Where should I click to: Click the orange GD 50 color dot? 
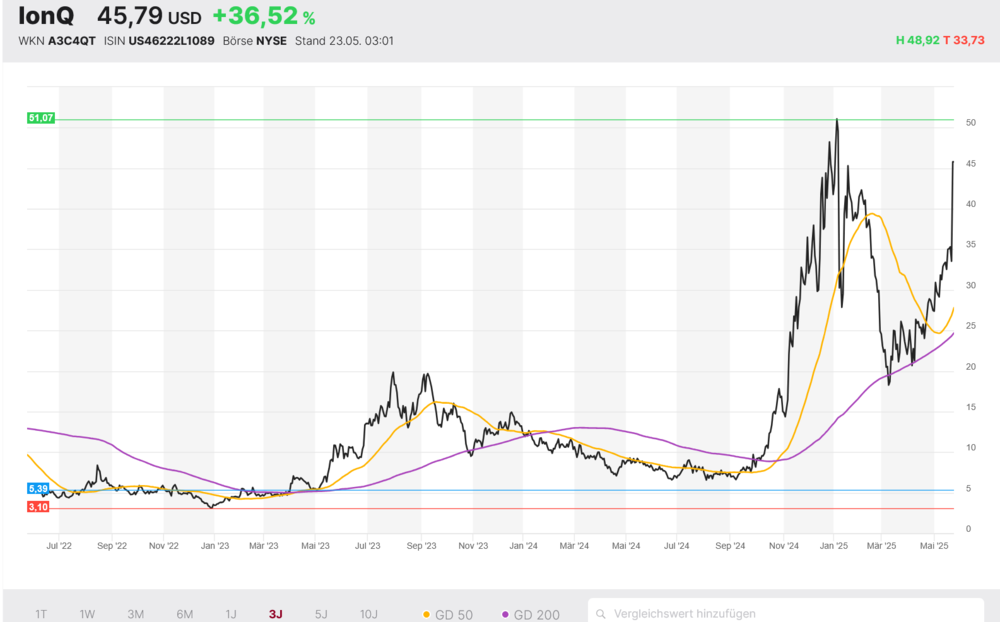click(x=428, y=614)
